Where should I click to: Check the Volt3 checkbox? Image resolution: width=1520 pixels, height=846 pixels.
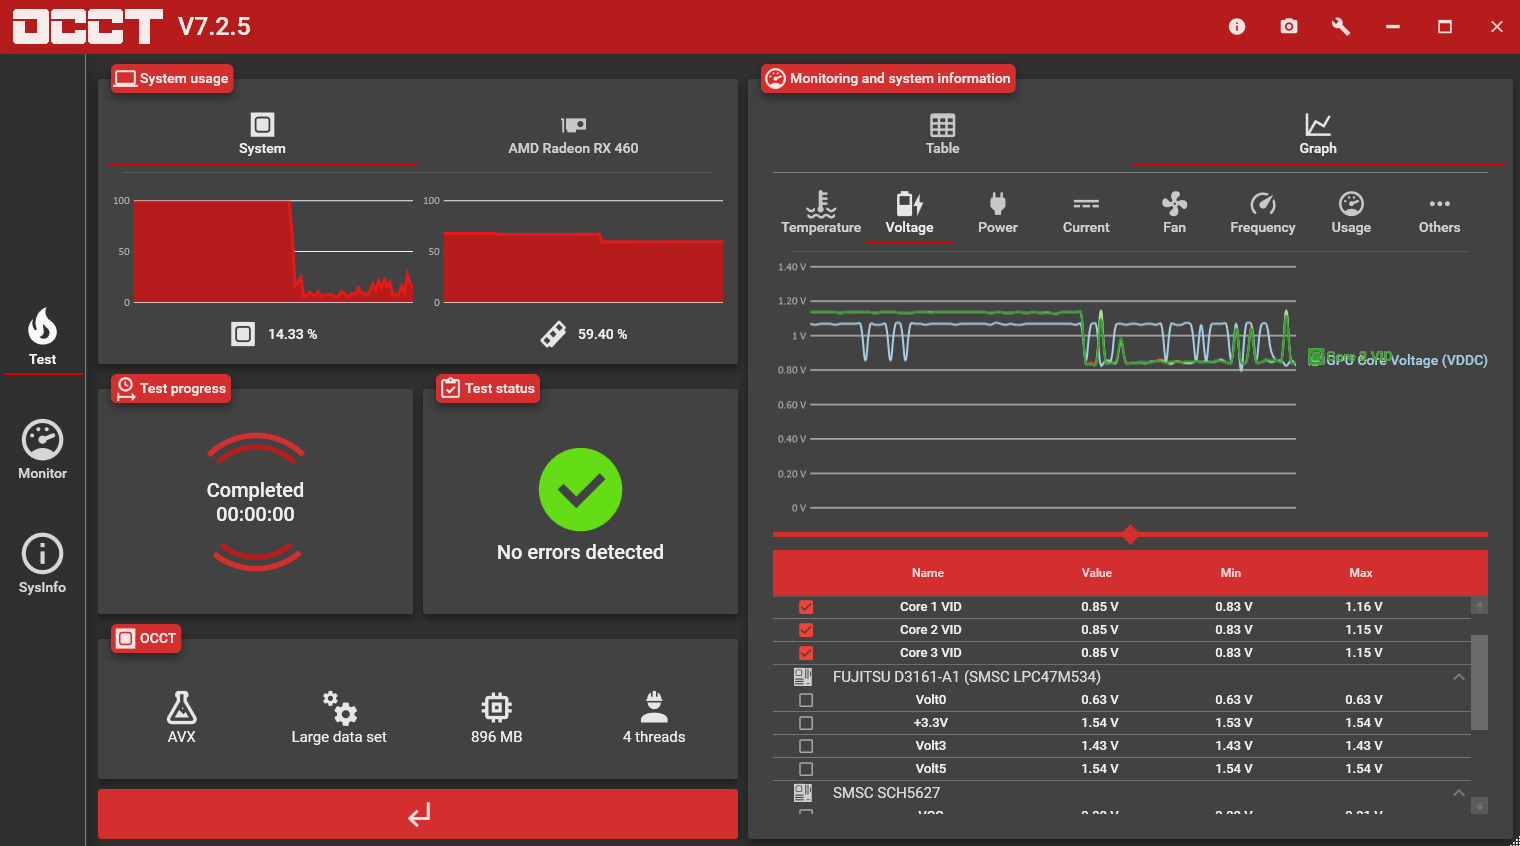coord(806,746)
